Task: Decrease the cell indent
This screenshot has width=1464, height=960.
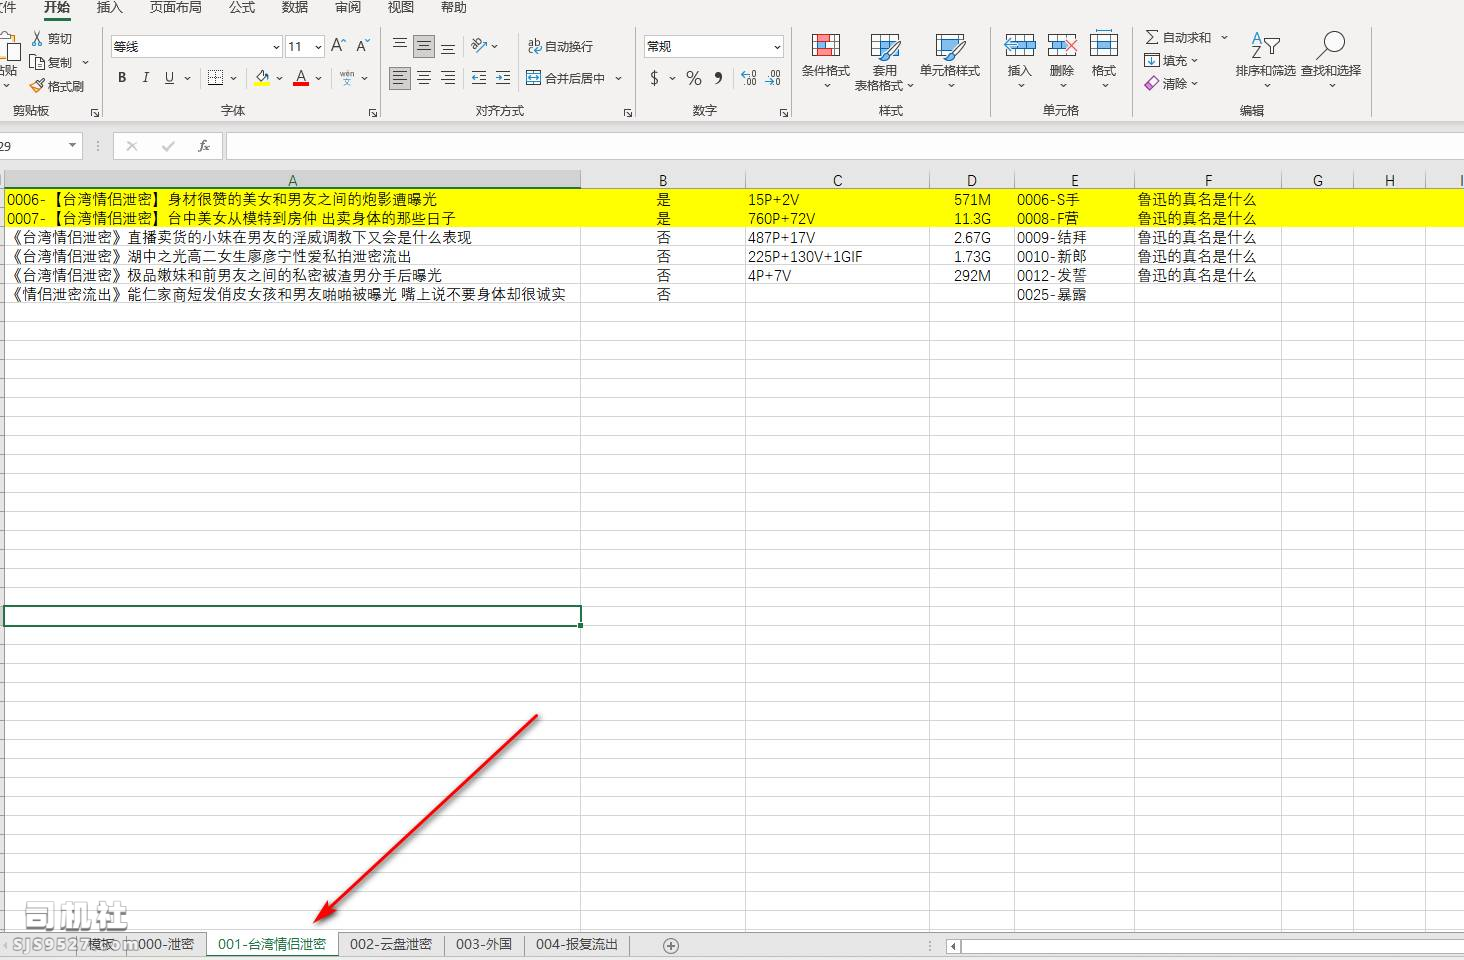Action: click(479, 78)
